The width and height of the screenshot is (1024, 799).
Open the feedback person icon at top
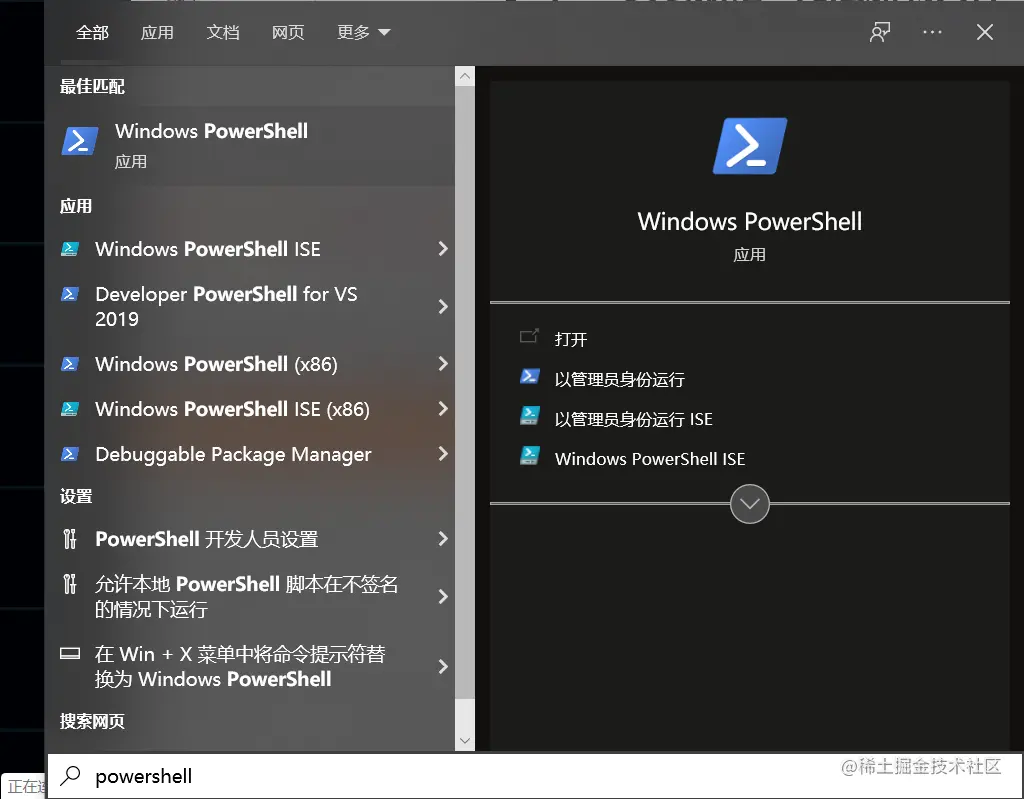click(880, 32)
